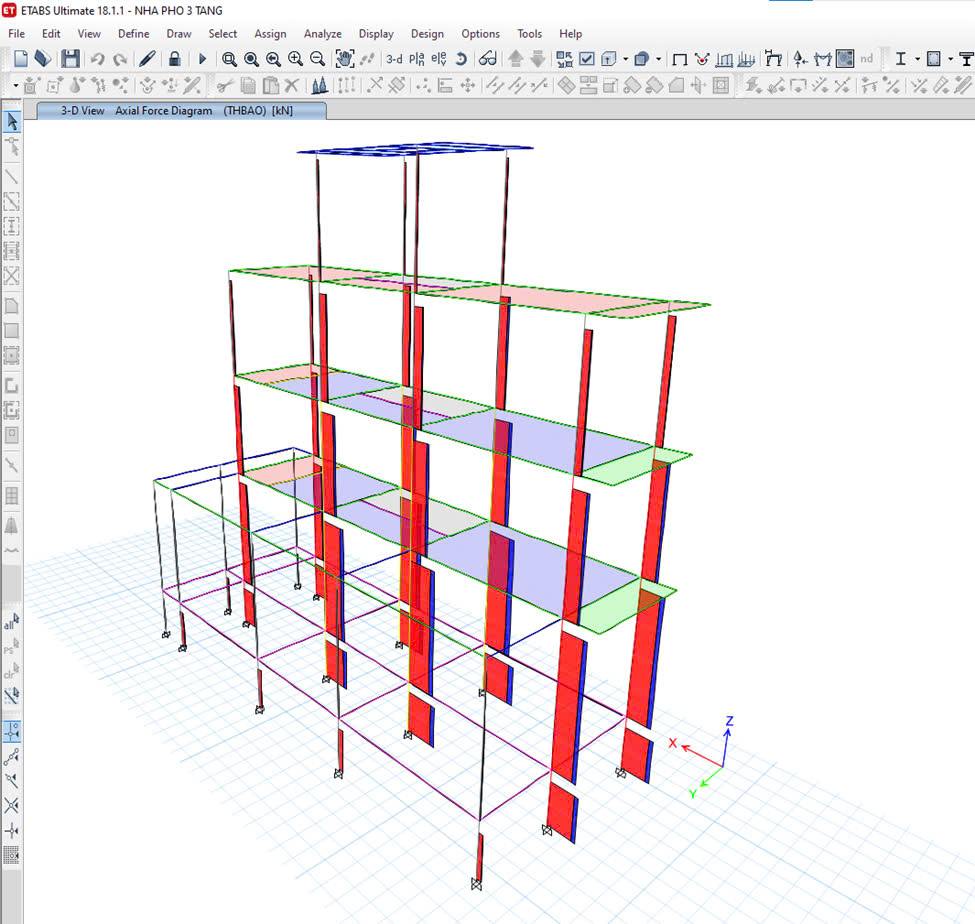Activate the pan hand tool
This screenshot has width=975, height=924.
tap(344, 58)
